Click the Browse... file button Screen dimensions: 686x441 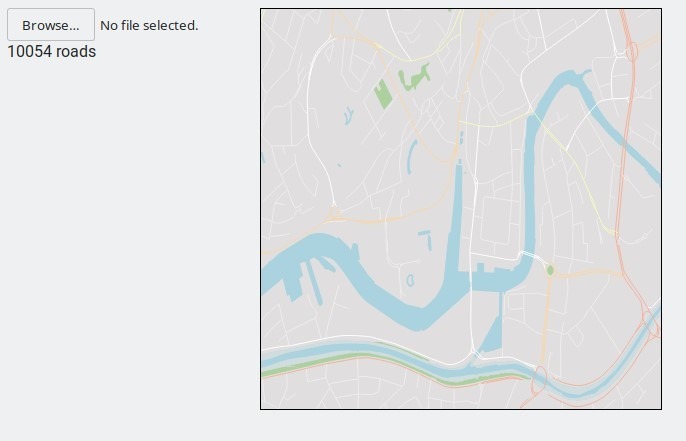click(51, 25)
